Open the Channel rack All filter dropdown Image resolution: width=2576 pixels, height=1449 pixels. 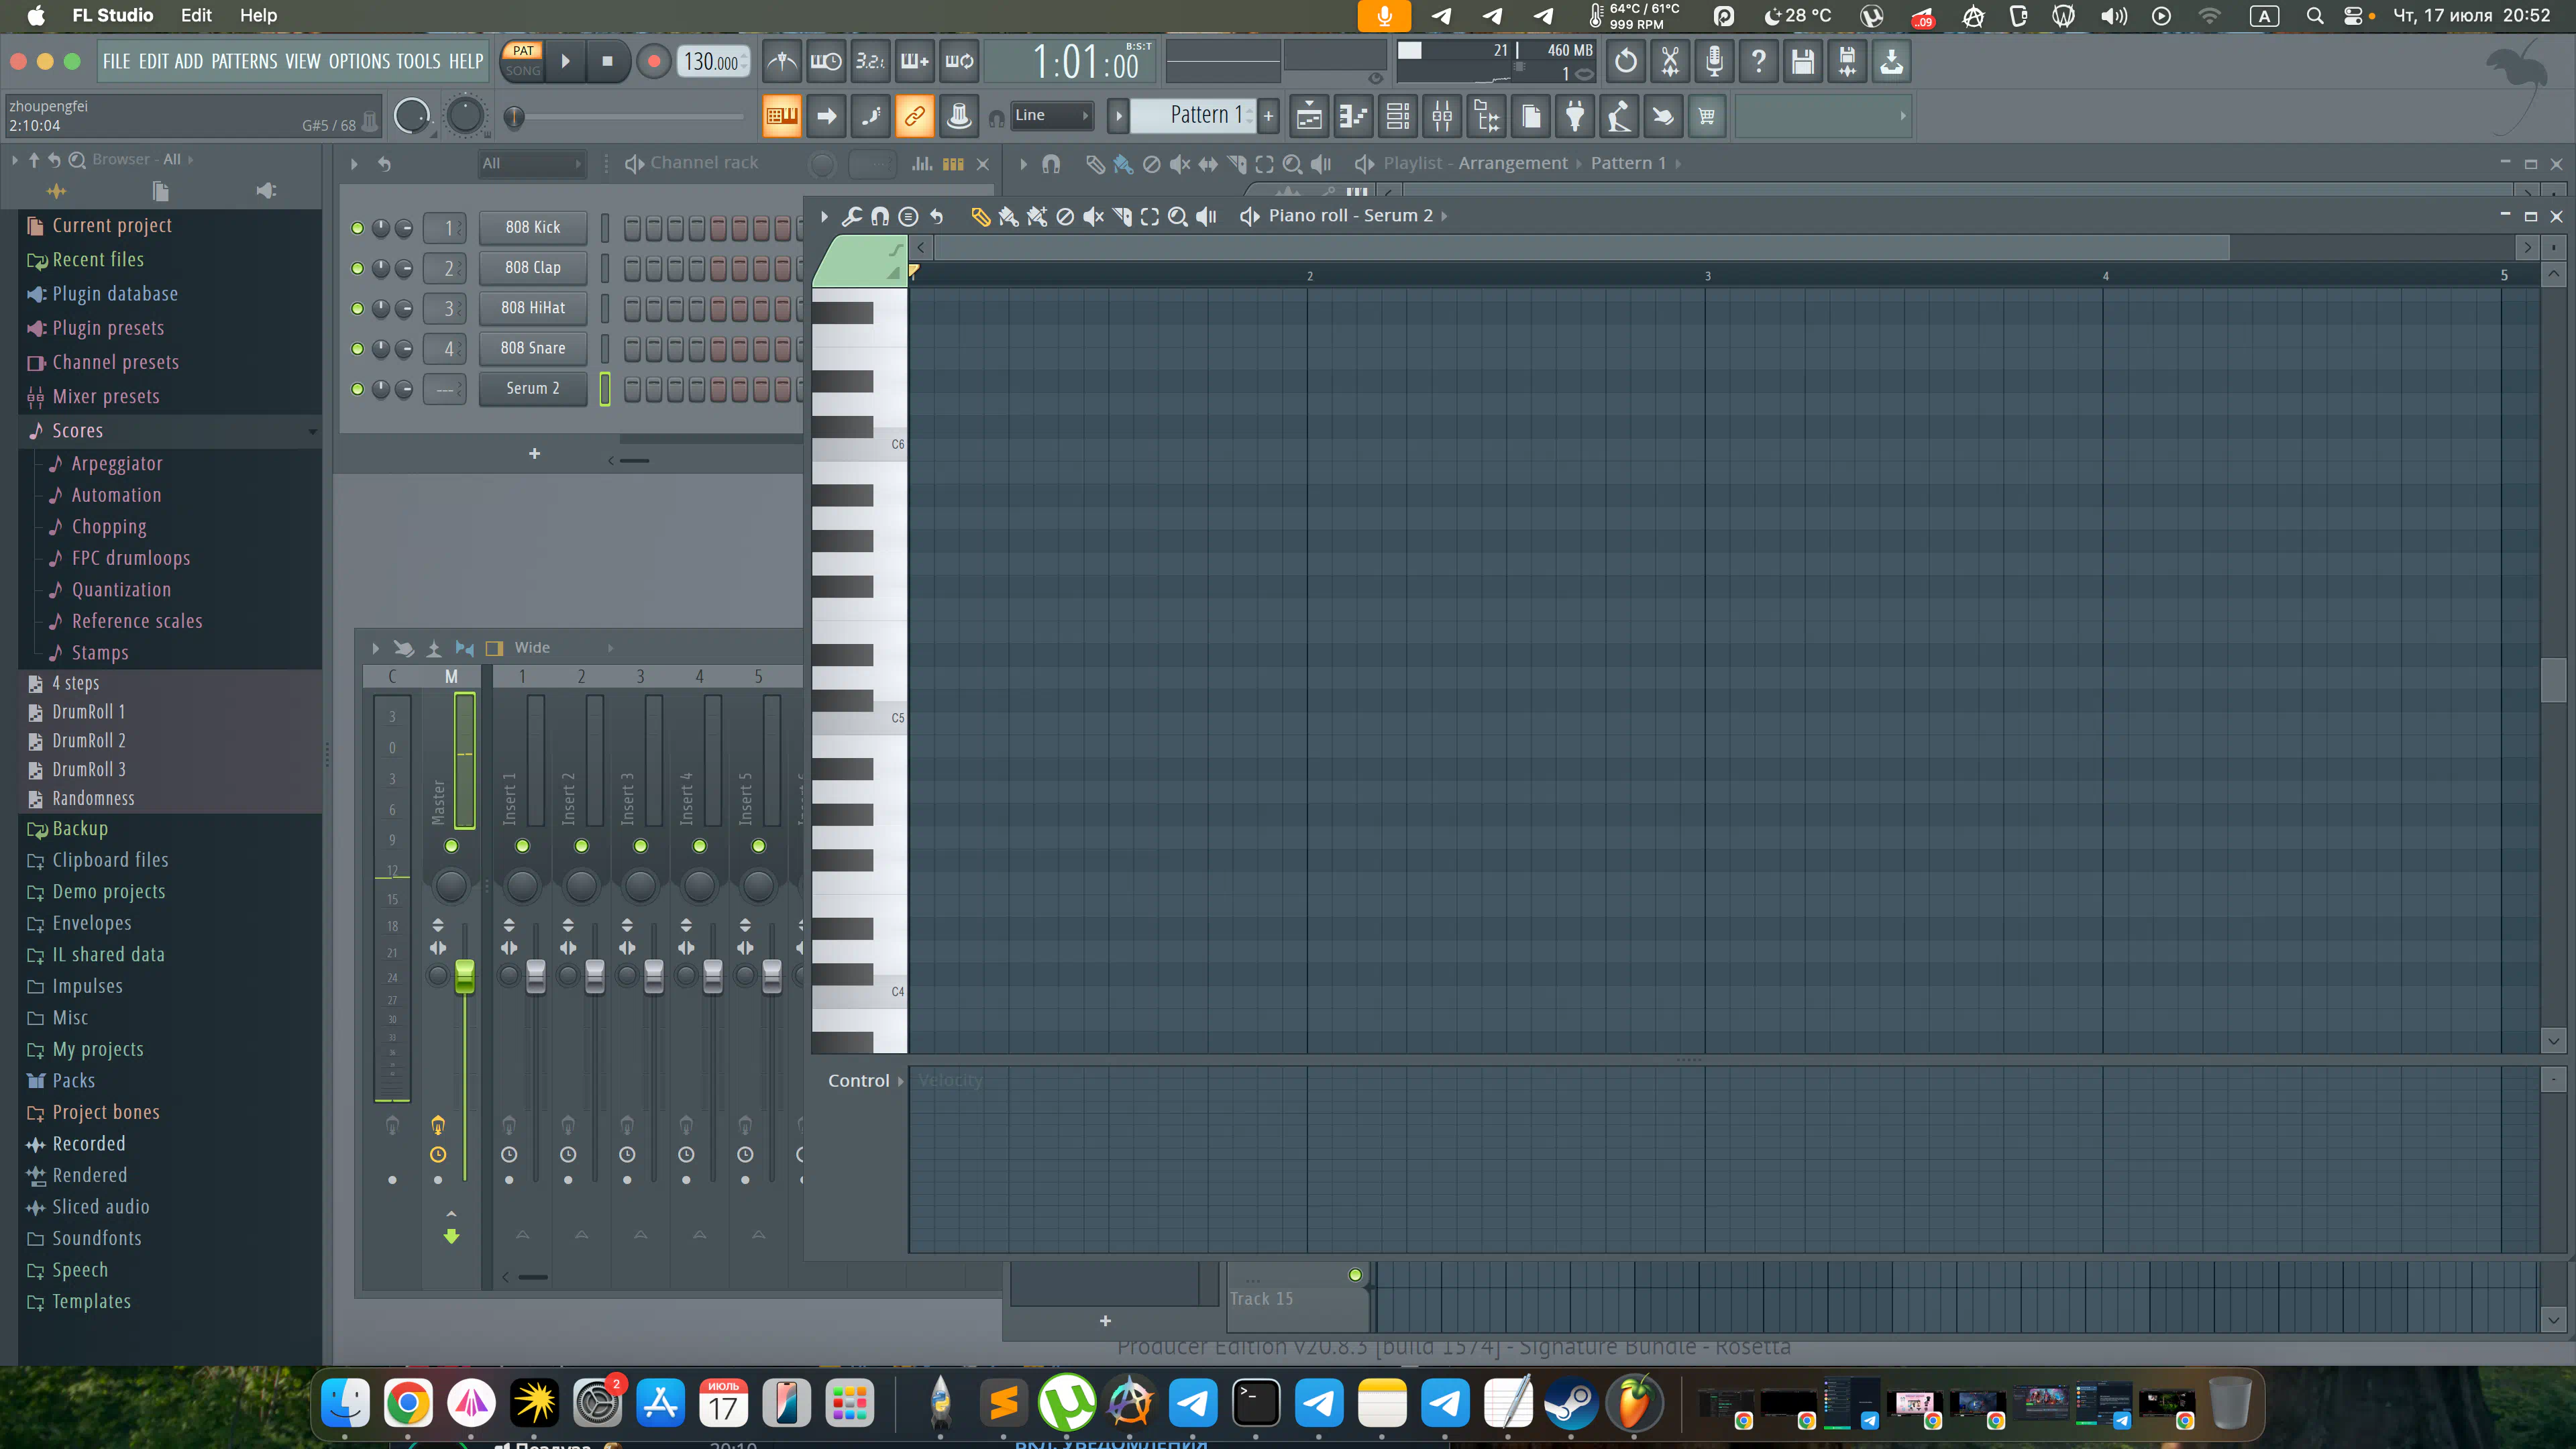pos(532,163)
